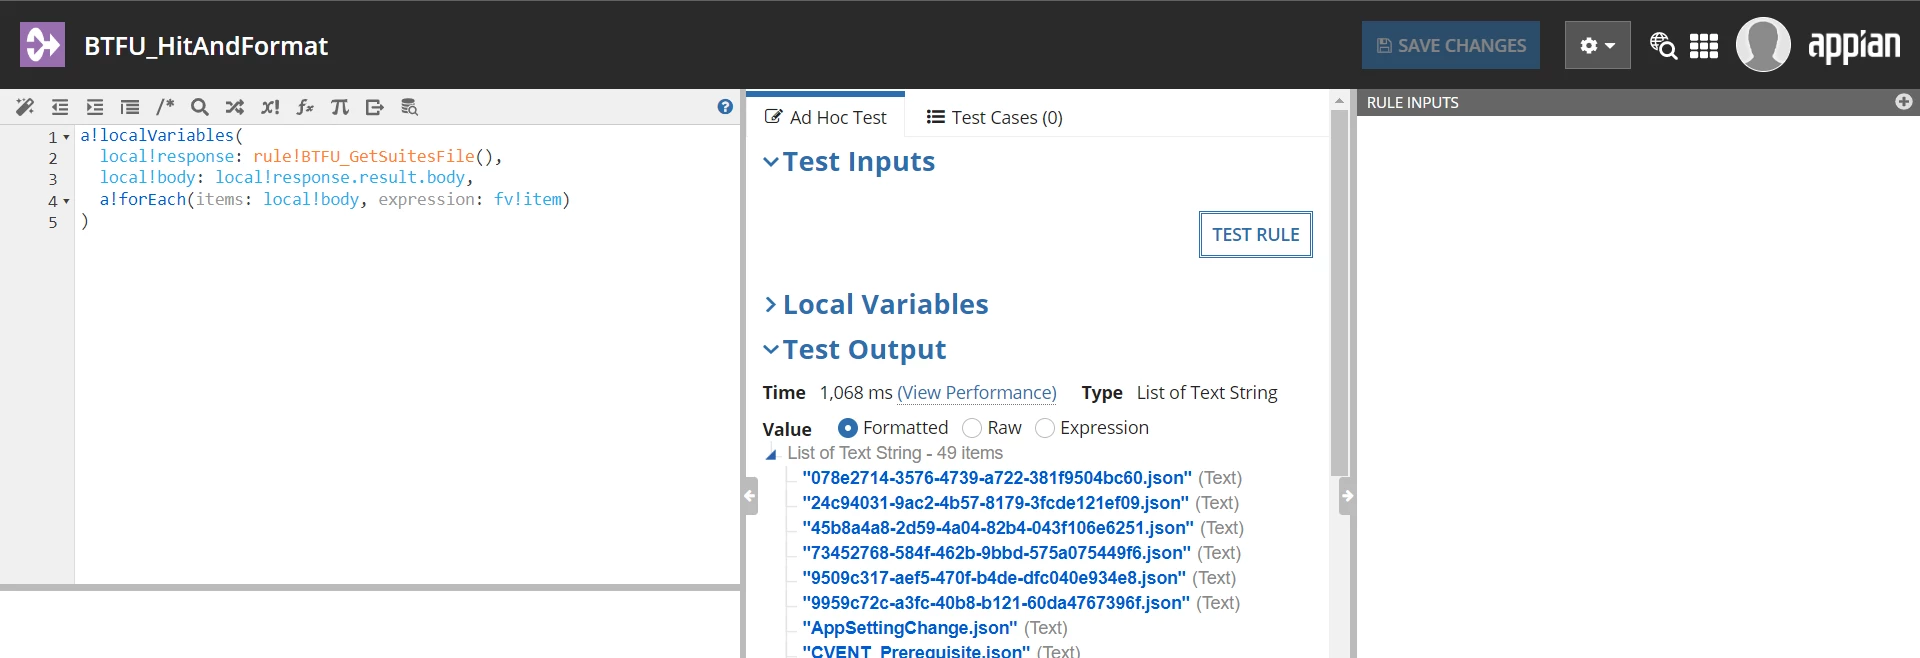Click local!response.result.body on line 3
The width and height of the screenshot is (1920, 658).
tap(341, 177)
